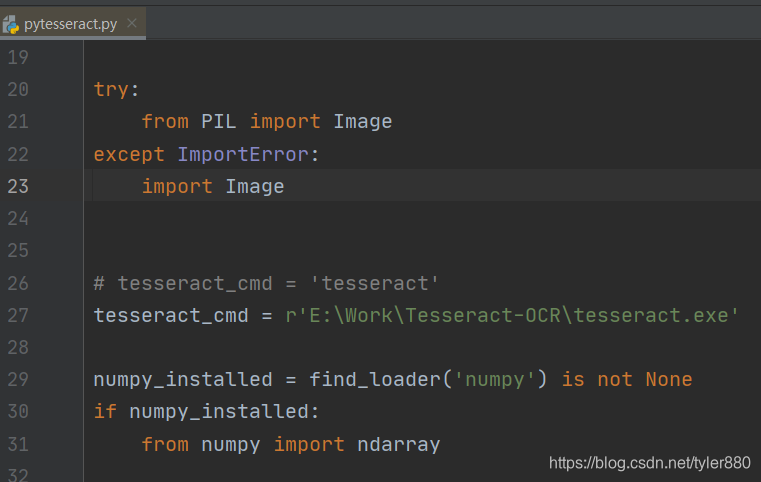Viewport: 761px width, 482px height.
Task: Click PIL in the from import statement
Action: pyautogui.click(x=218, y=121)
